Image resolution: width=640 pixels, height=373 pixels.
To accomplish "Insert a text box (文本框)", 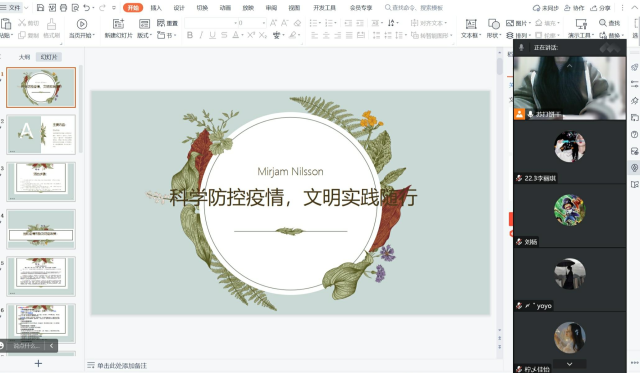I will (x=471, y=24).
